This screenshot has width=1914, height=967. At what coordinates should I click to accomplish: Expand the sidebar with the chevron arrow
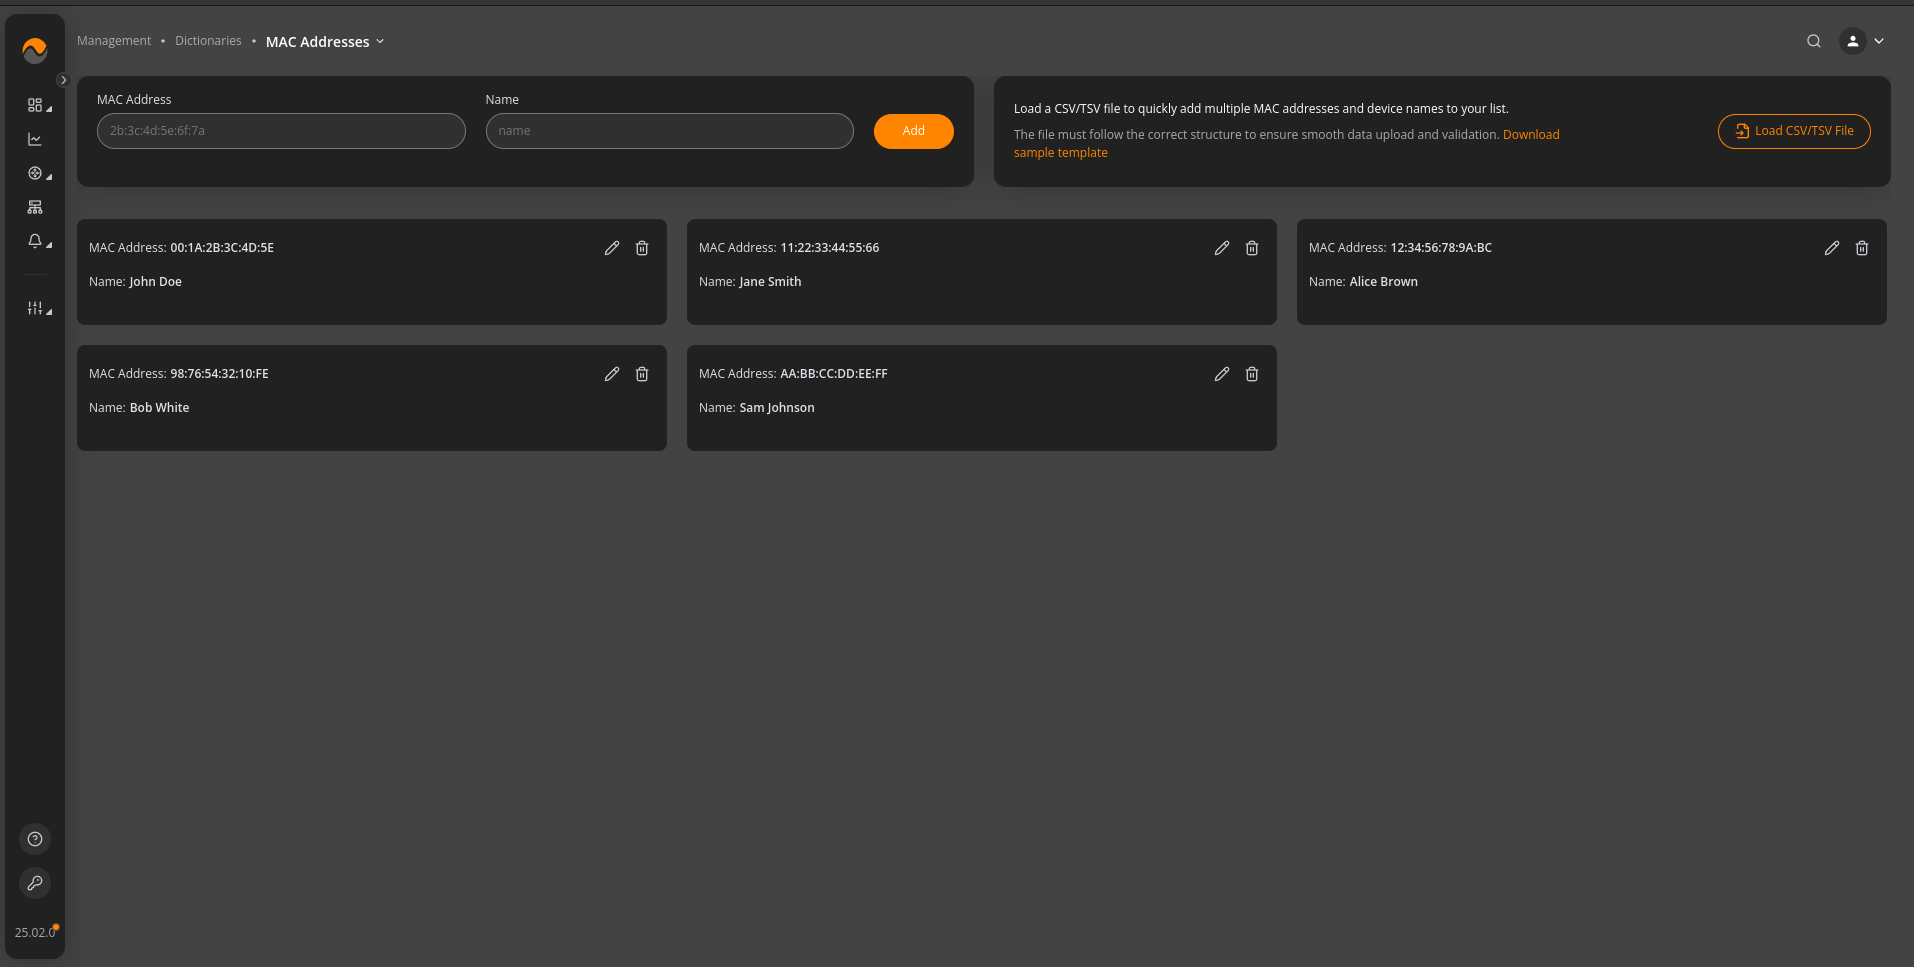click(63, 80)
